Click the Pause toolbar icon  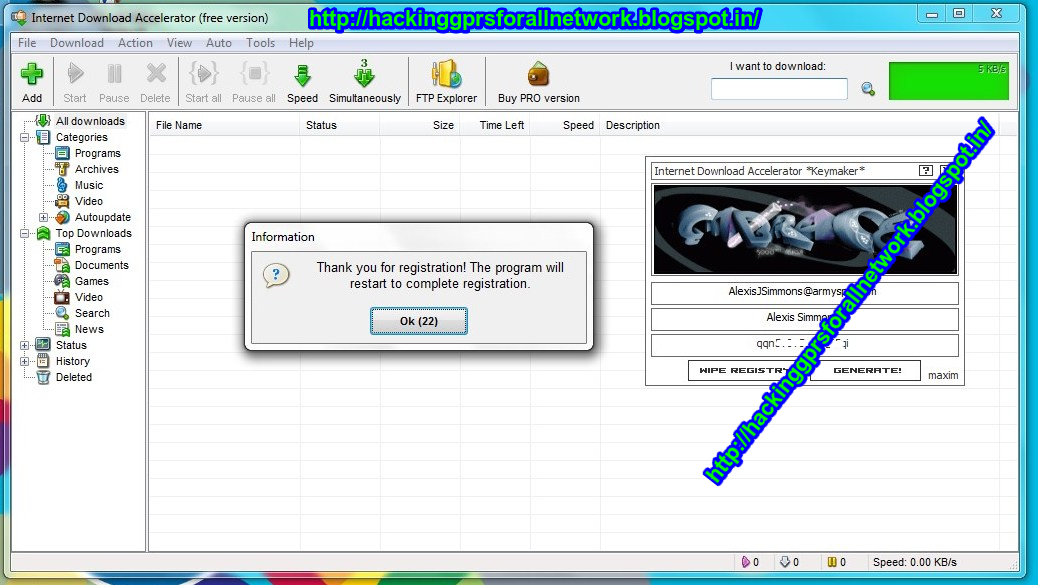(114, 73)
